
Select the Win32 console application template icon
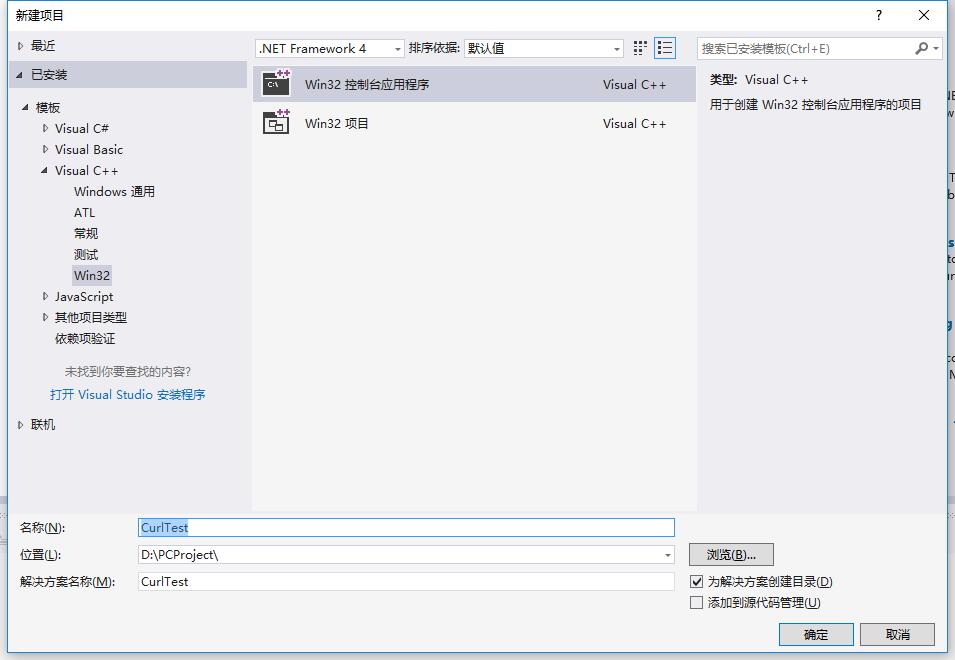tap(276, 83)
